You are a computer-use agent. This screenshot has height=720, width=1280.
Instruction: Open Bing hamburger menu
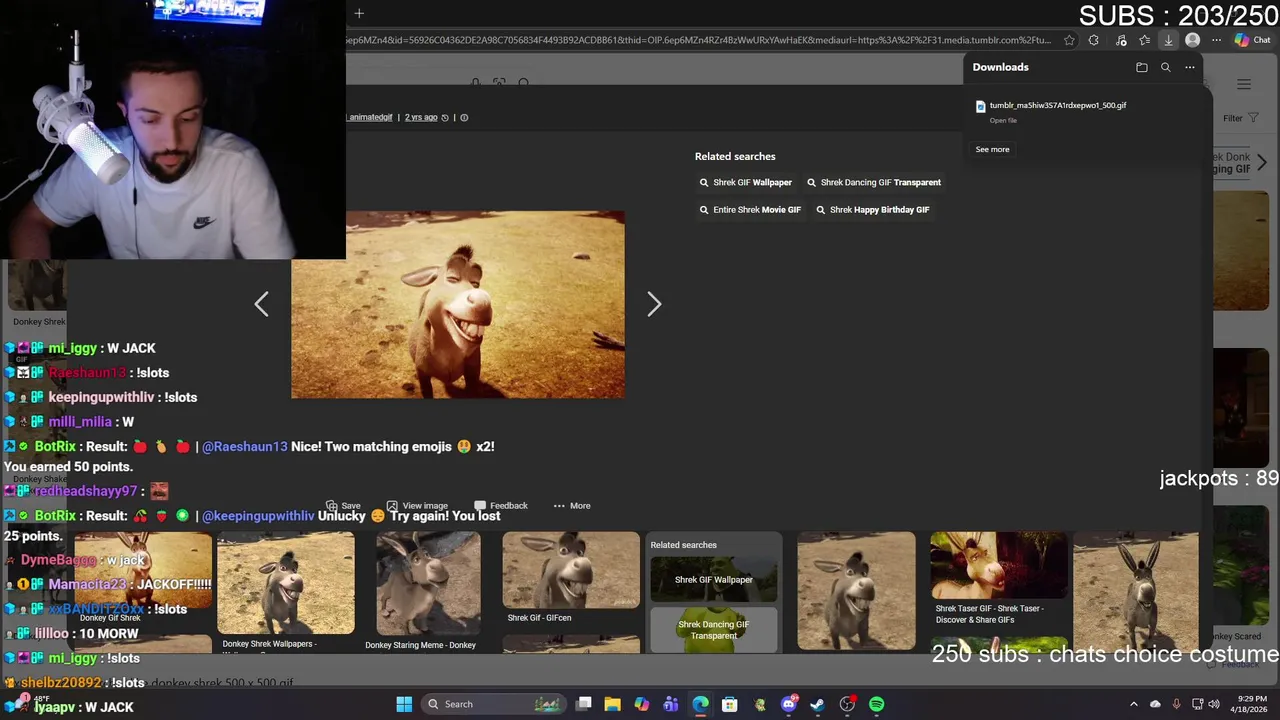point(1244,84)
